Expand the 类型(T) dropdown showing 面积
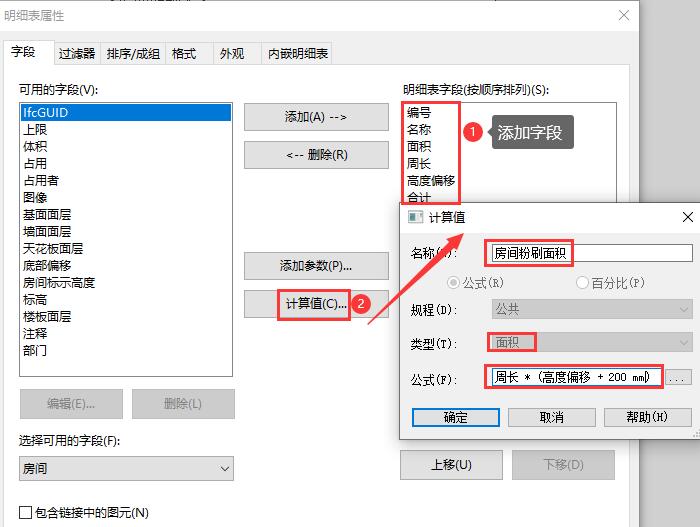The image size is (700, 527). [592, 343]
